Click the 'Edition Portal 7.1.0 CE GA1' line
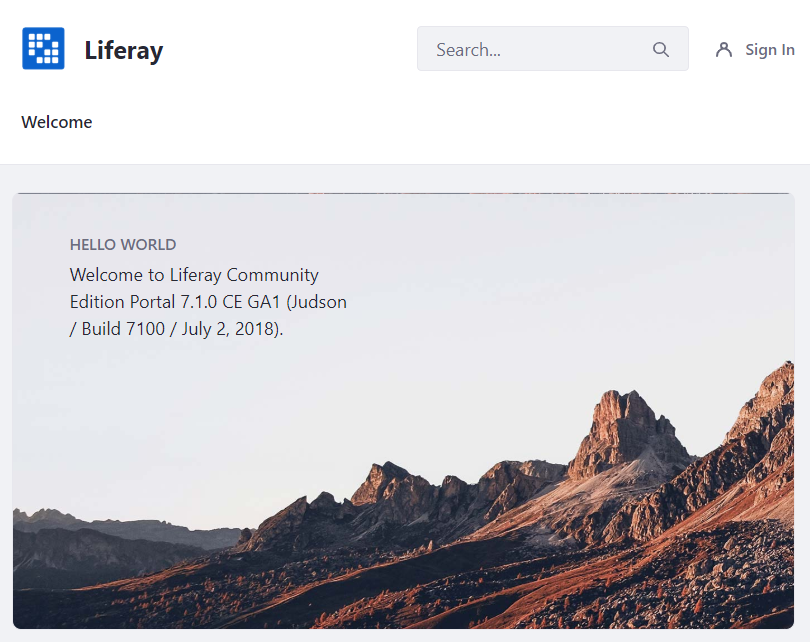 click(x=208, y=302)
